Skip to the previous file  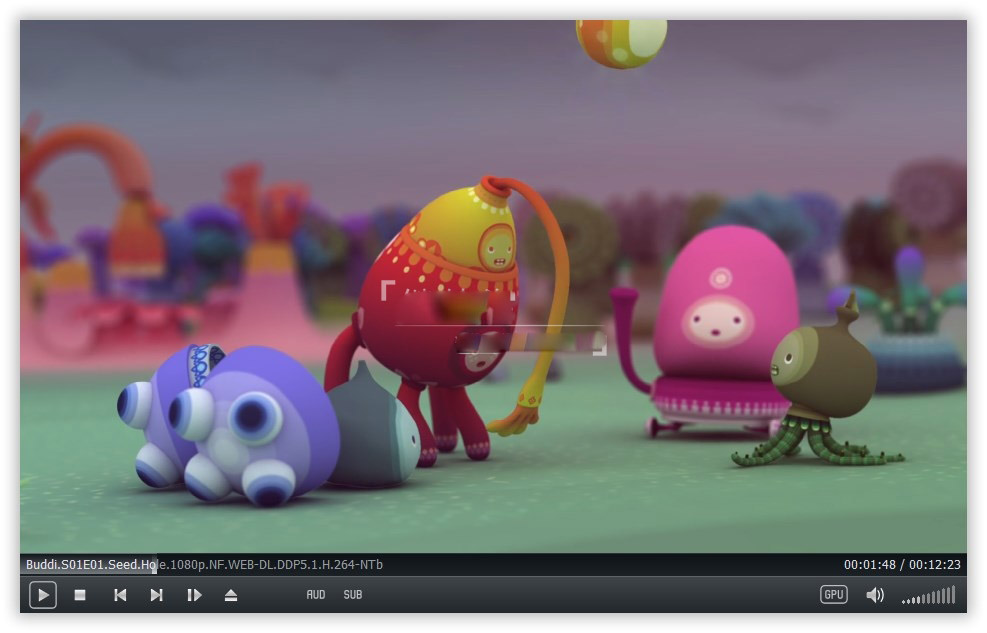[120, 595]
